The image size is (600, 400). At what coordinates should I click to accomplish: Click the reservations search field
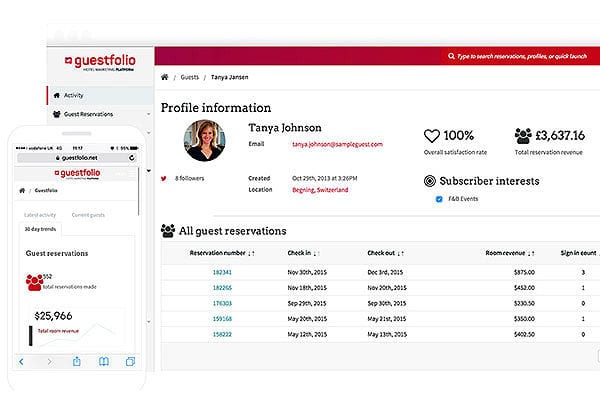(x=520, y=57)
